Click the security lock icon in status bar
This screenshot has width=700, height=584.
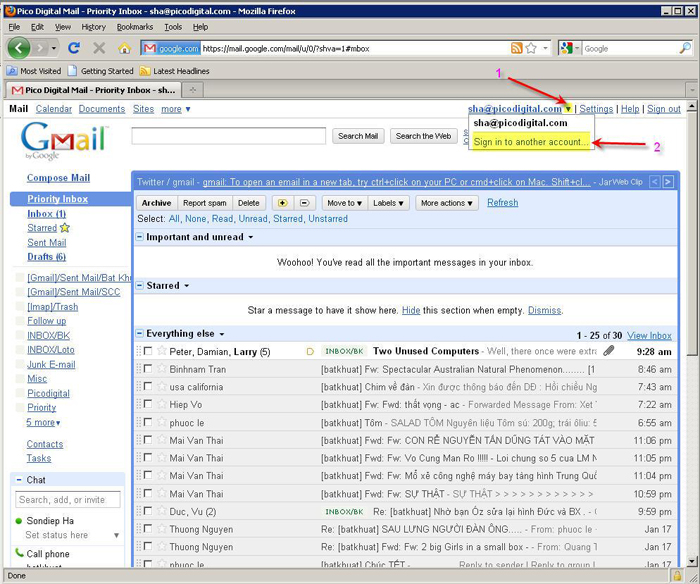click(677, 575)
